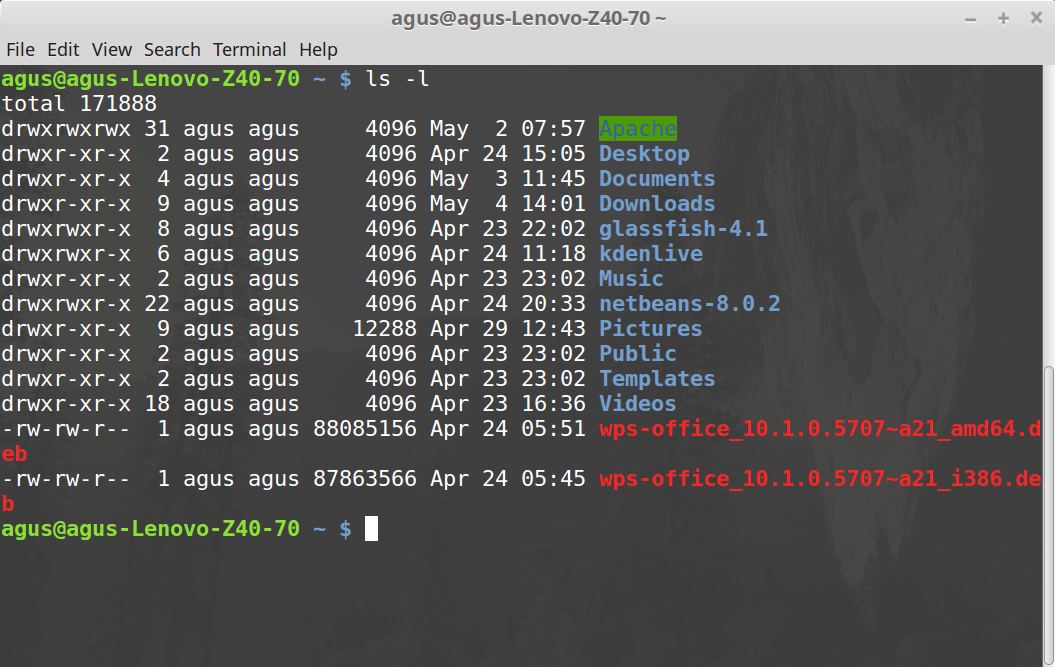Select the highlighted Apache directory name
The image size is (1055, 667).
(637, 128)
